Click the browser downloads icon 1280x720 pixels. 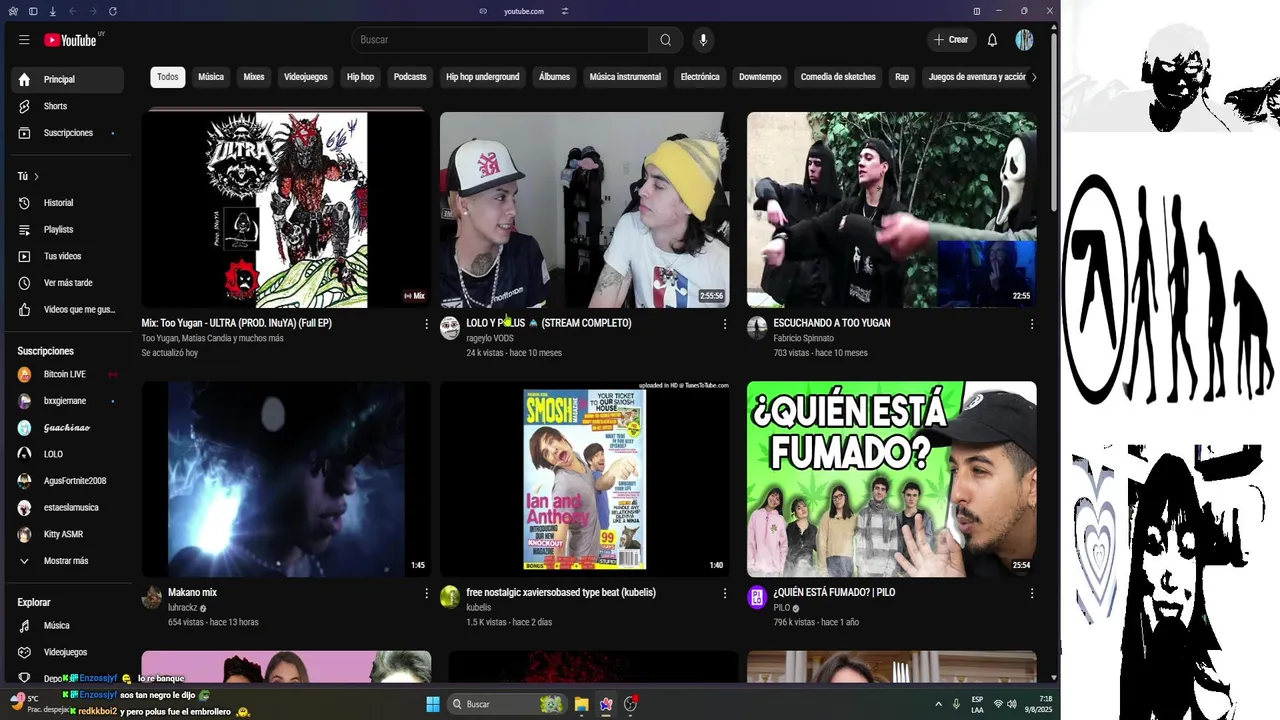click(x=52, y=11)
